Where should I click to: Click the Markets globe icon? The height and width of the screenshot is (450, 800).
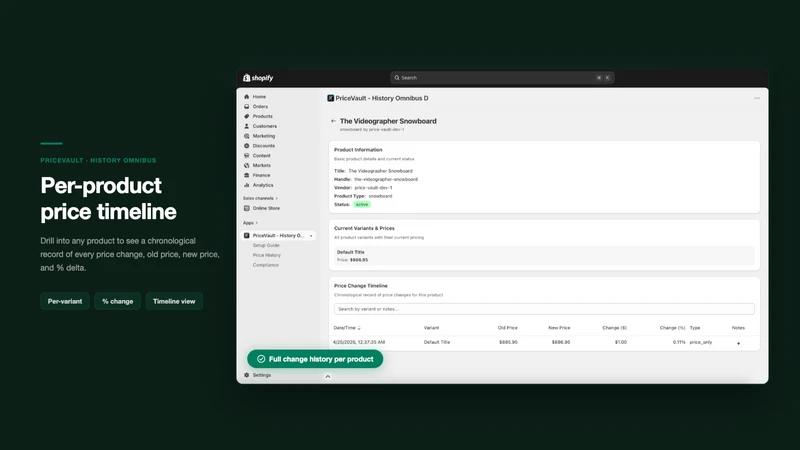(246, 165)
